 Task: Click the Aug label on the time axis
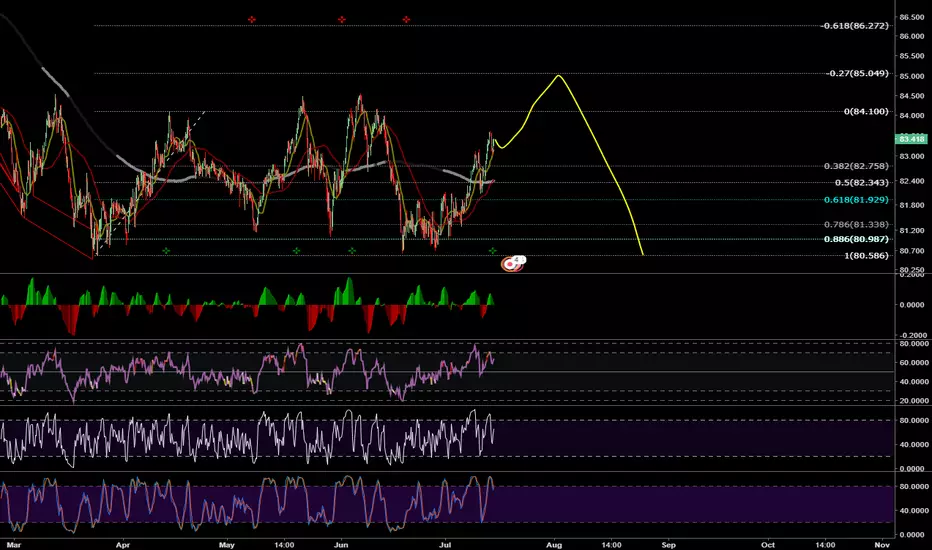(x=554, y=545)
